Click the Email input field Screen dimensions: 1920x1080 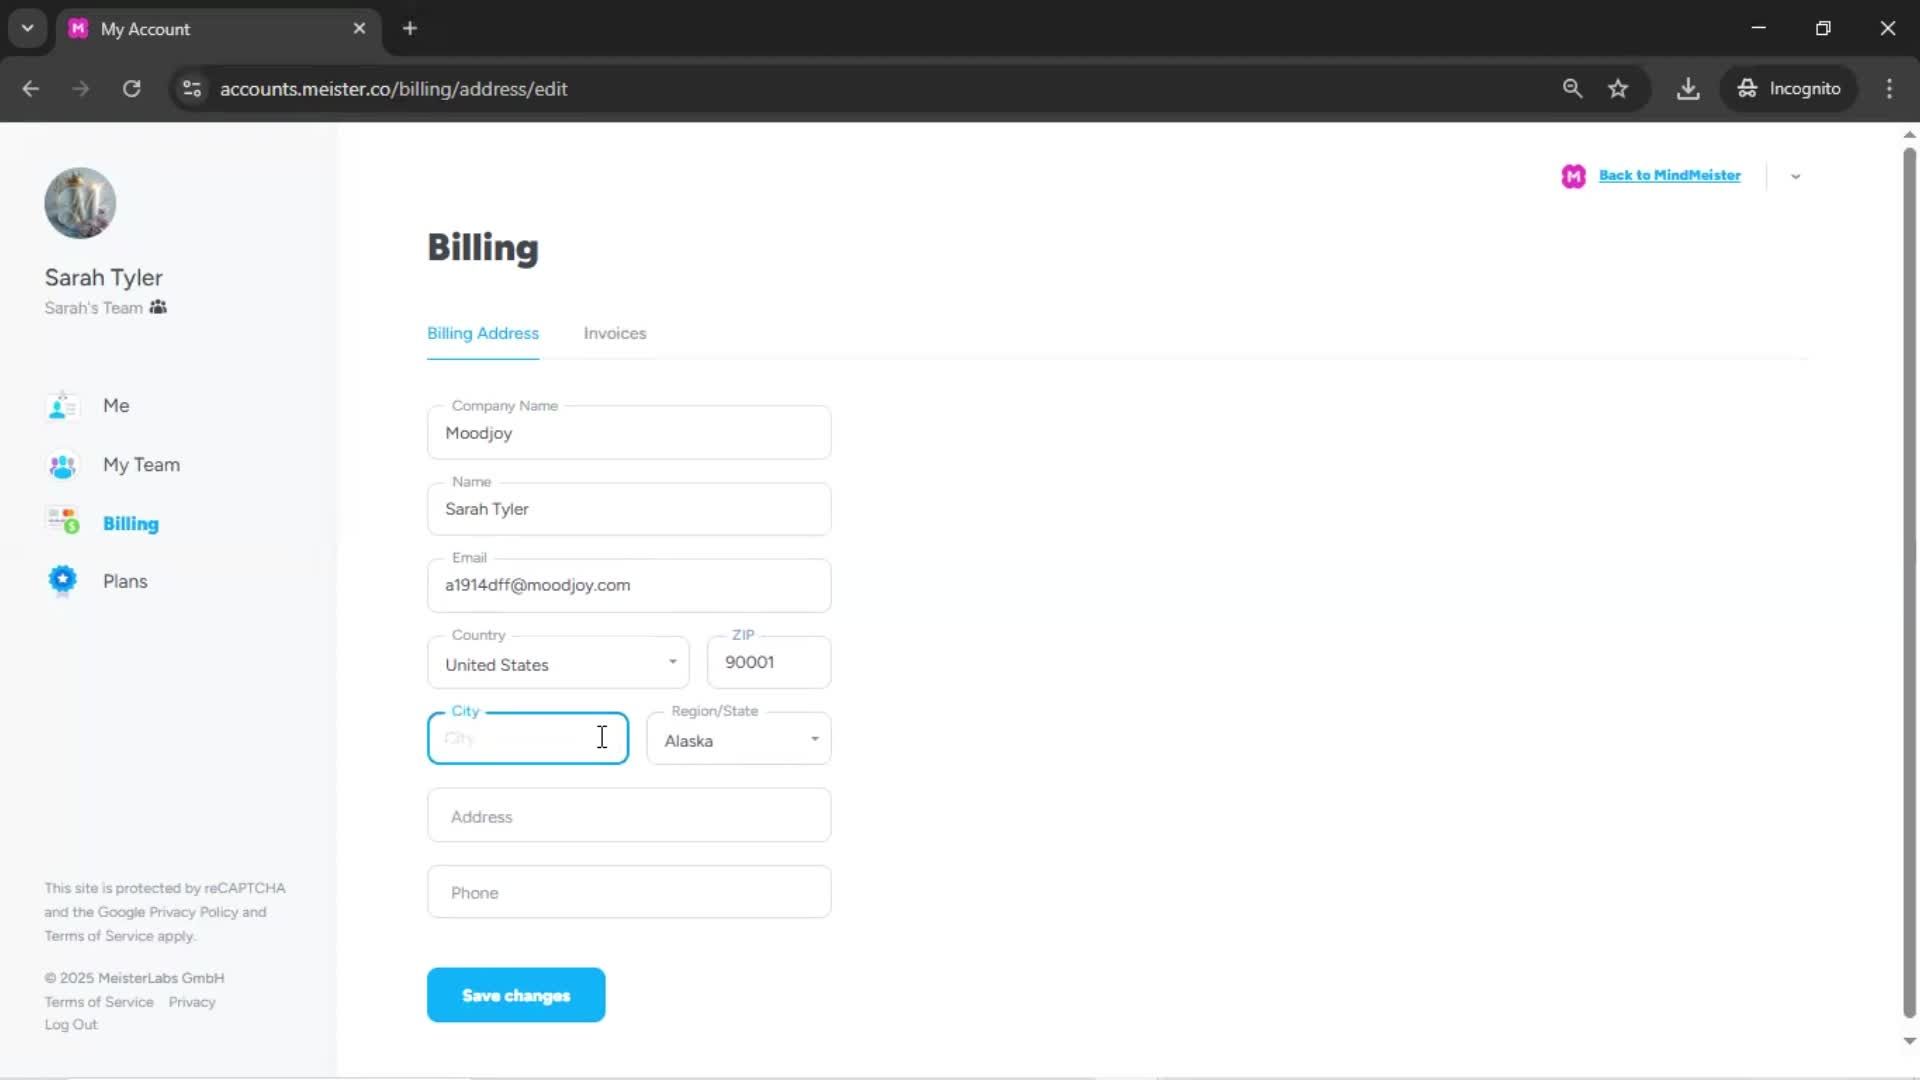(629, 585)
